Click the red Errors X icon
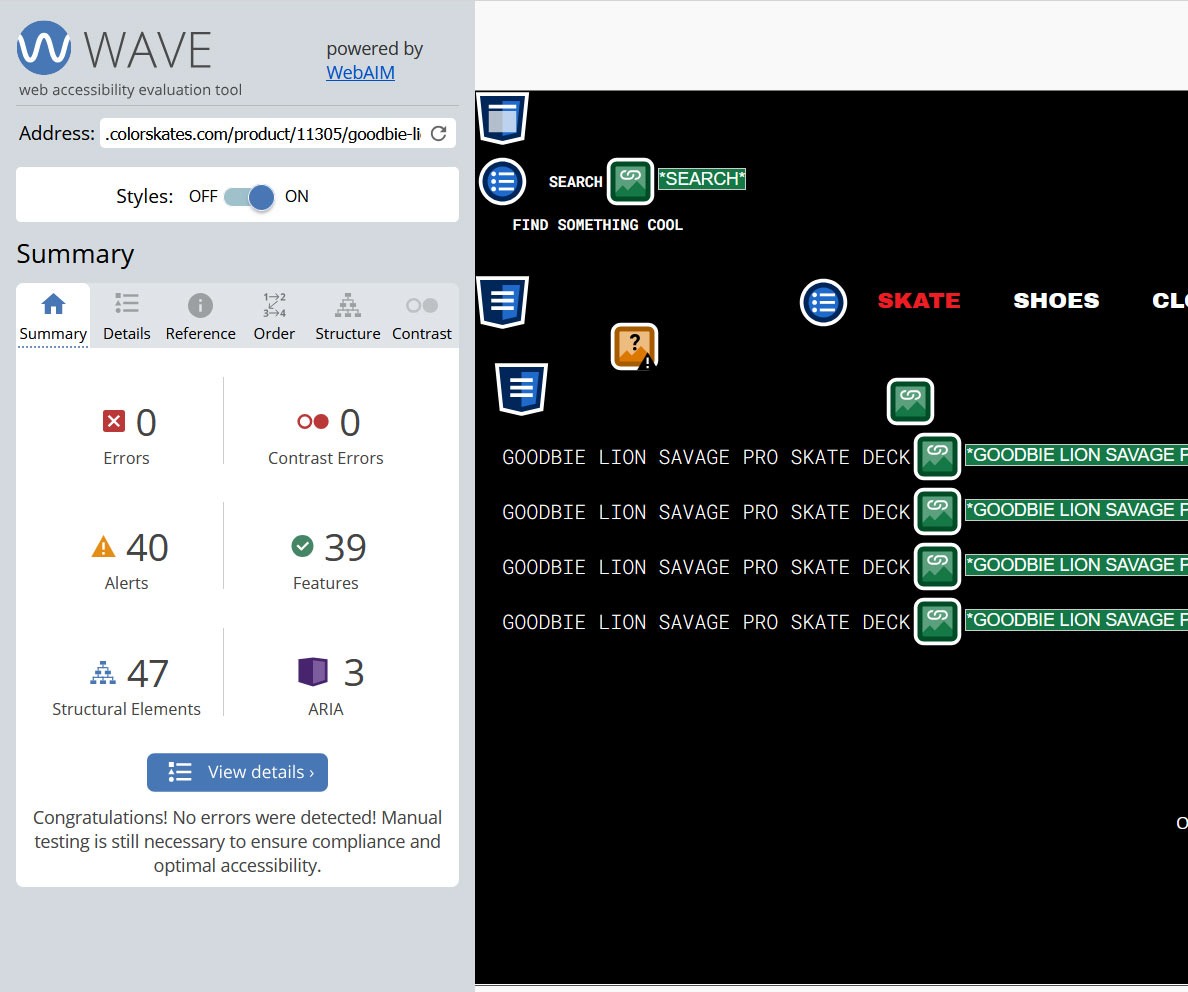The width and height of the screenshot is (1188, 992). 114,422
